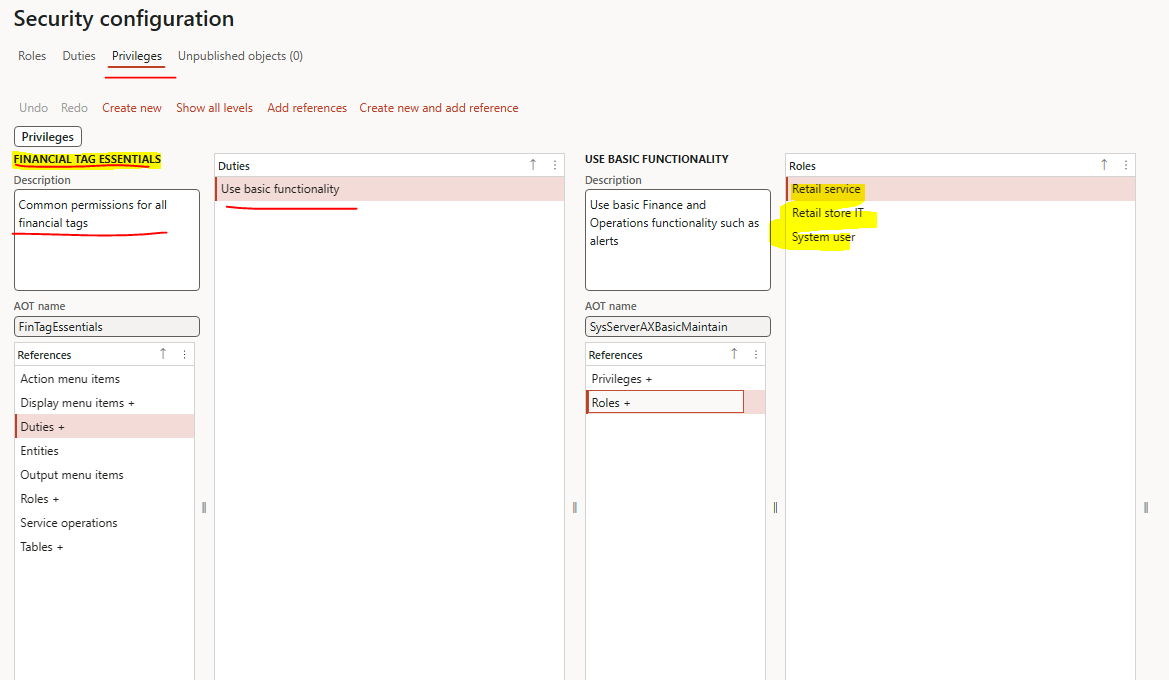
Task: Open the more options menu in the Duties pane header
Action: tap(555, 165)
